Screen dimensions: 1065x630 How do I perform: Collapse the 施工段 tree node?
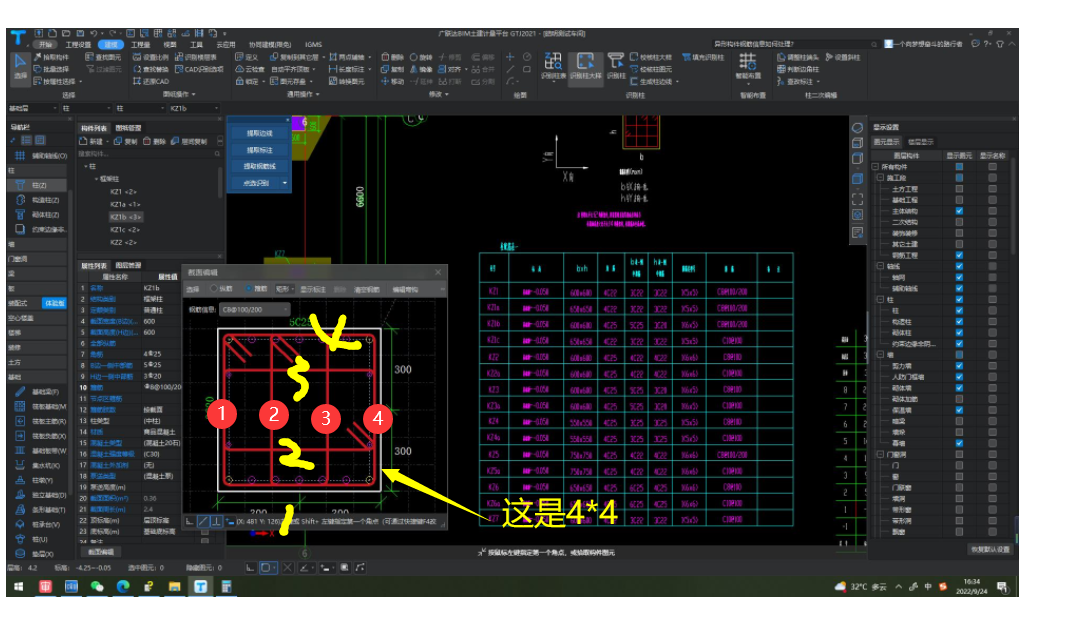pyautogui.click(x=880, y=178)
